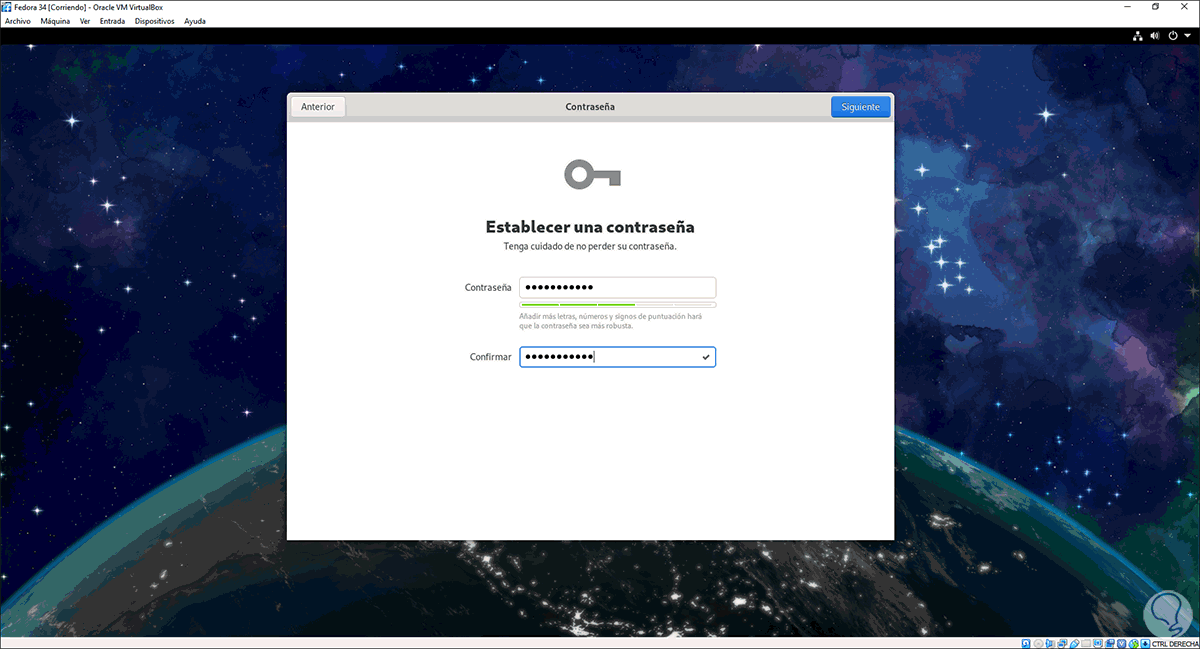Click the VirtualBox display settings icon
This screenshot has height=649, width=1200.
coord(1097,643)
